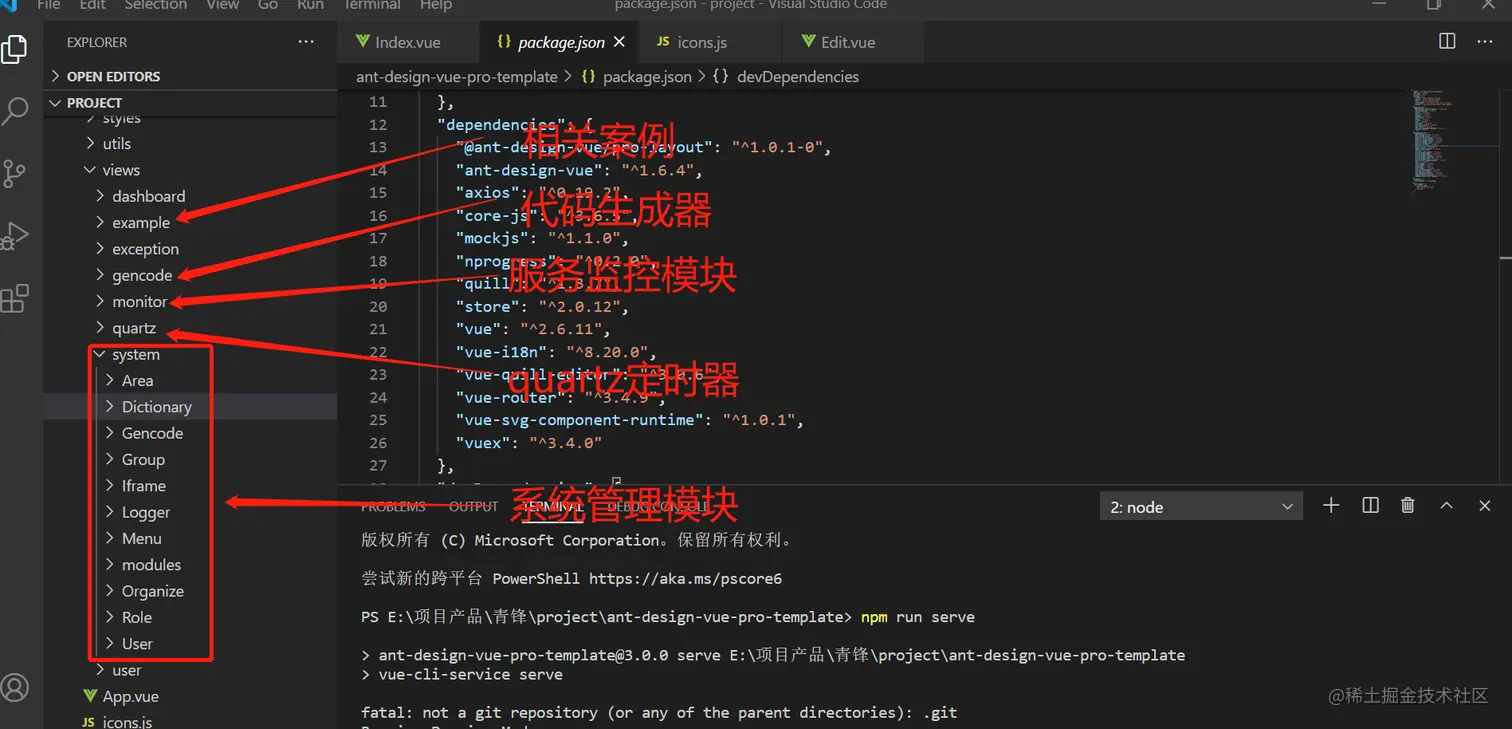Select the package.json editor tab
This screenshot has height=729, width=1512.
tap(560, 42)
